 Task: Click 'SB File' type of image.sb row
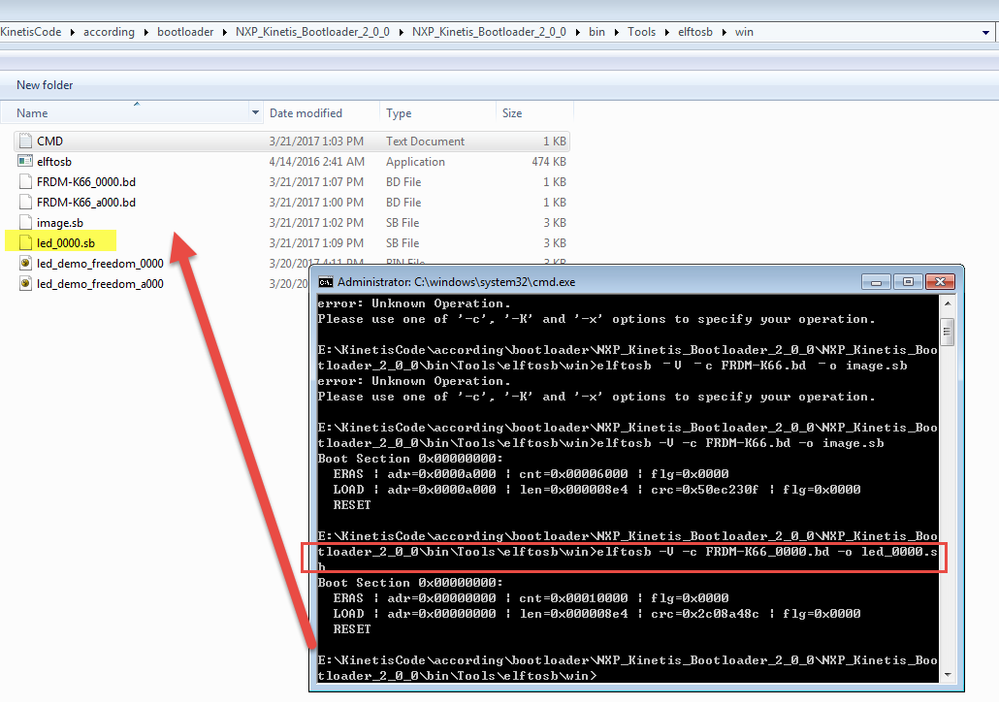pyautogui.click(x=402, y=222)
